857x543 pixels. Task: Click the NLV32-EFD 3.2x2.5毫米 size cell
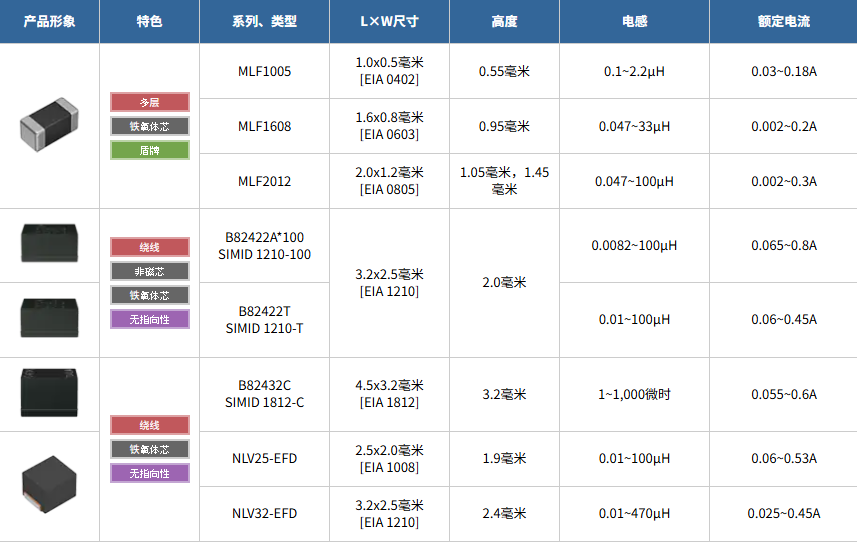click(x=389, y=513)
